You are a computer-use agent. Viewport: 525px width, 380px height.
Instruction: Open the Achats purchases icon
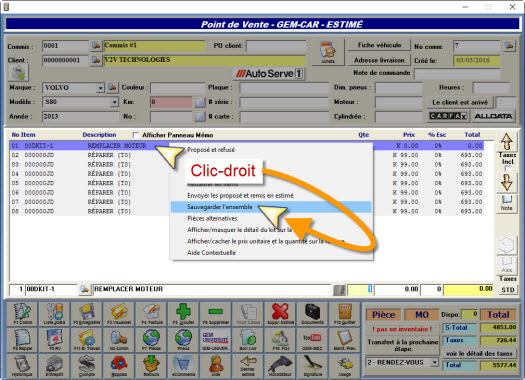pyautogui.click(x=327, y=52)
